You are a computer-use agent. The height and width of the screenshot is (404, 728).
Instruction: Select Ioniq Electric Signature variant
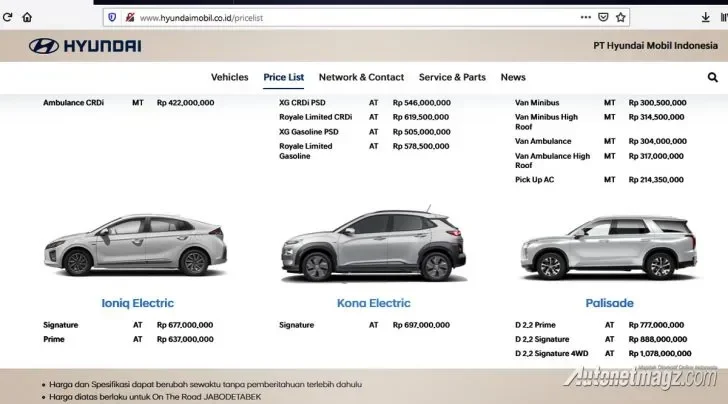click(x=60, y=325)
